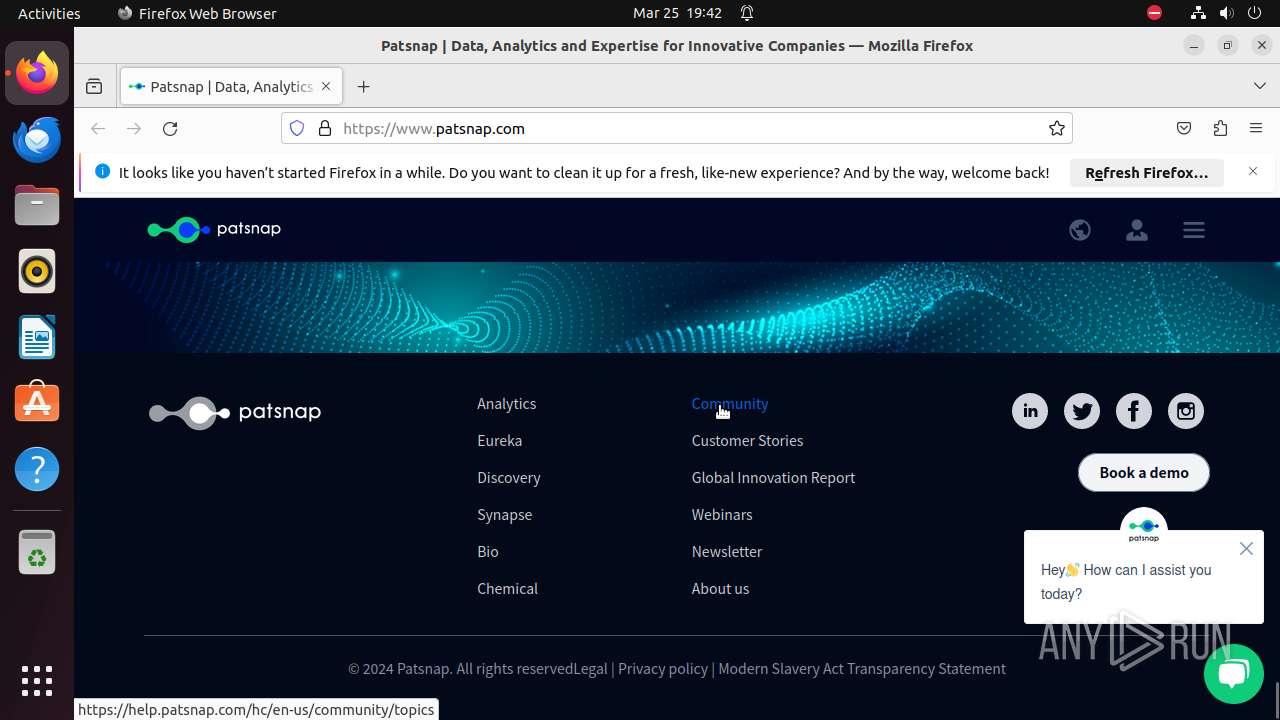Open the hamburger navigation menu
Viewport: 1280px width, 720px height.
coord(1194,230)
